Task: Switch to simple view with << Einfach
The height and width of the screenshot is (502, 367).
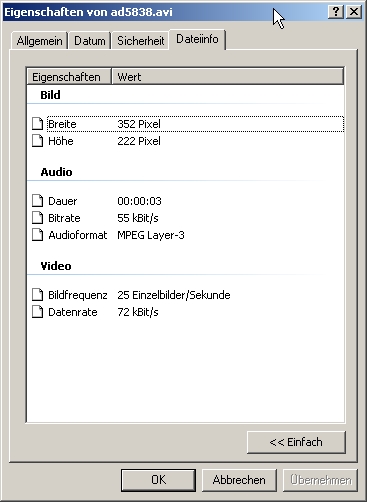Action: coord(296,442)
